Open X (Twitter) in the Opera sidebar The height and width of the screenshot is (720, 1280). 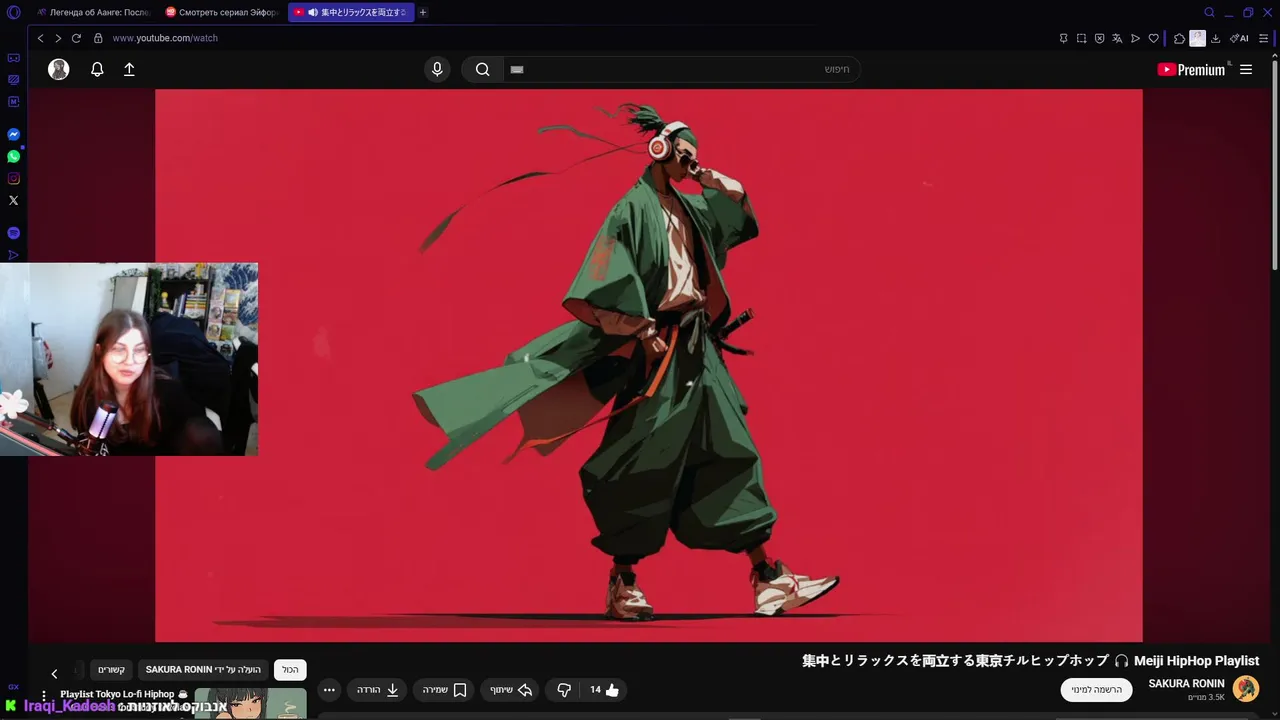(13, 200)
